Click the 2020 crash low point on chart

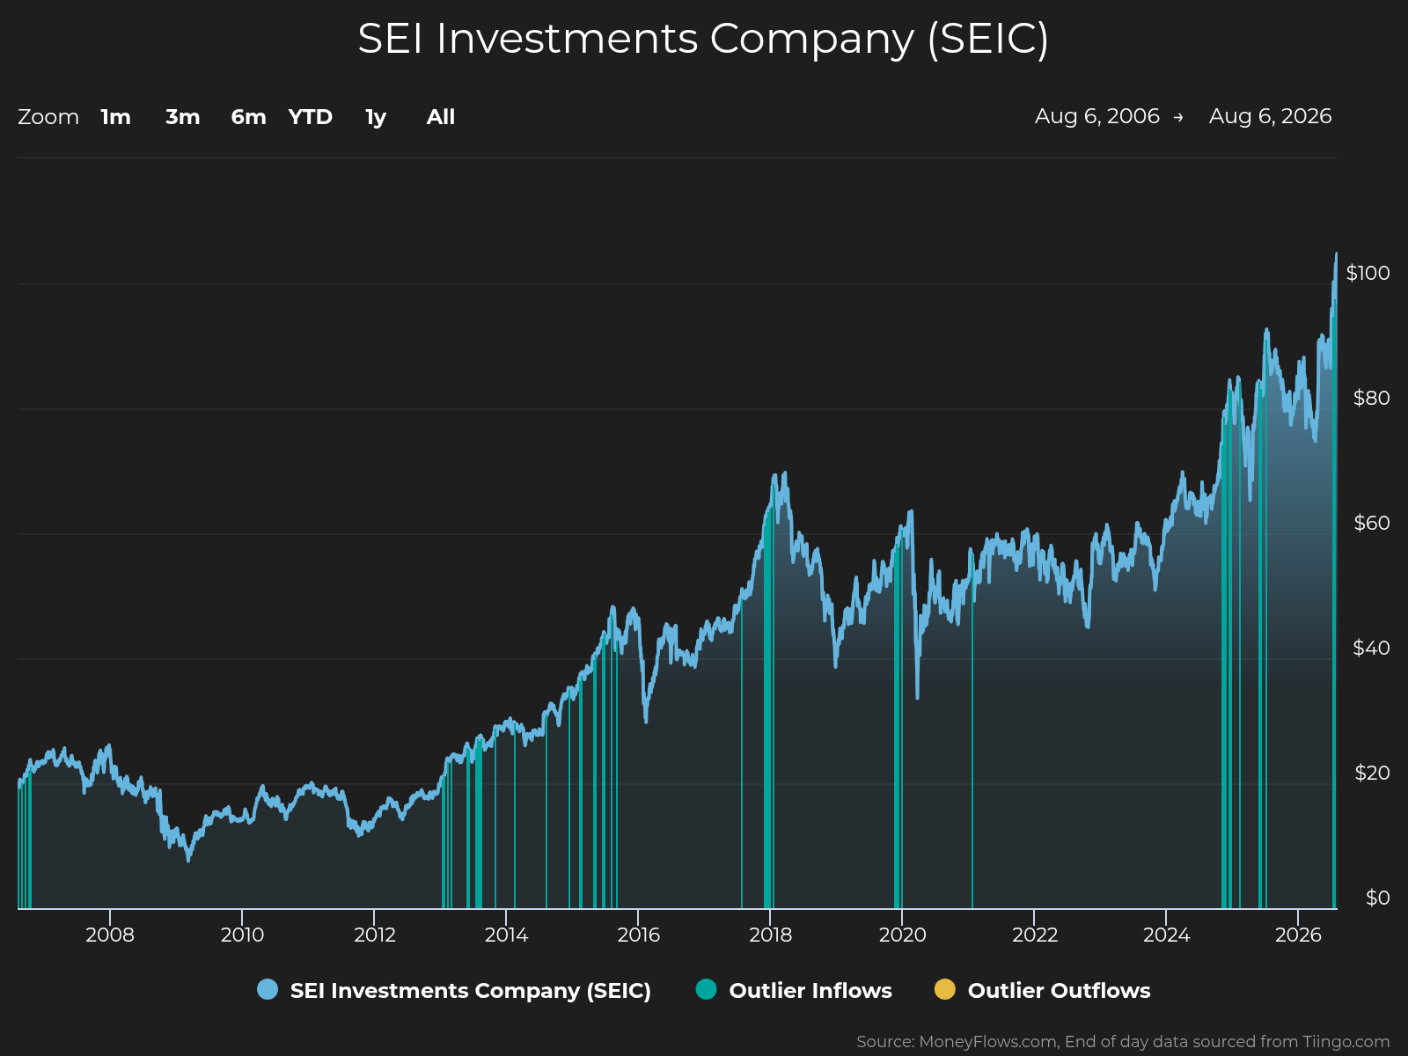[917, 695]
